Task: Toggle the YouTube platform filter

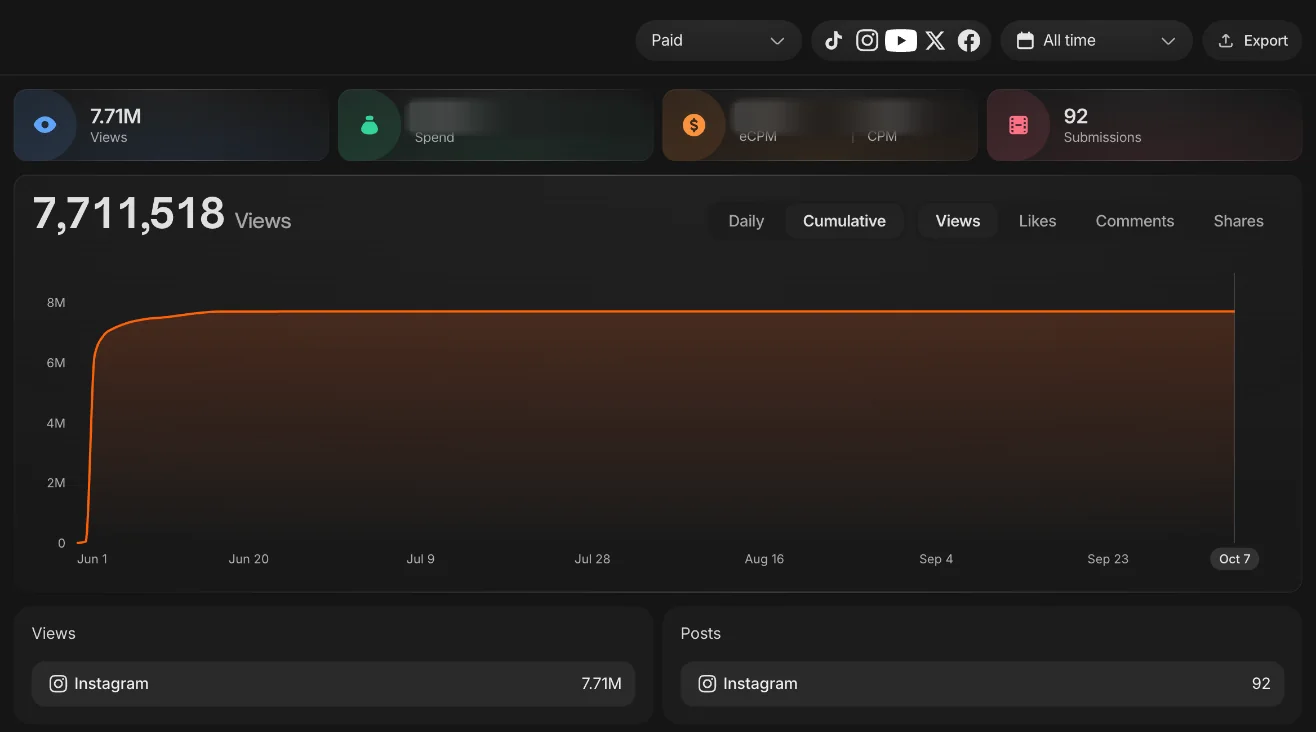Action: (901, 41)
